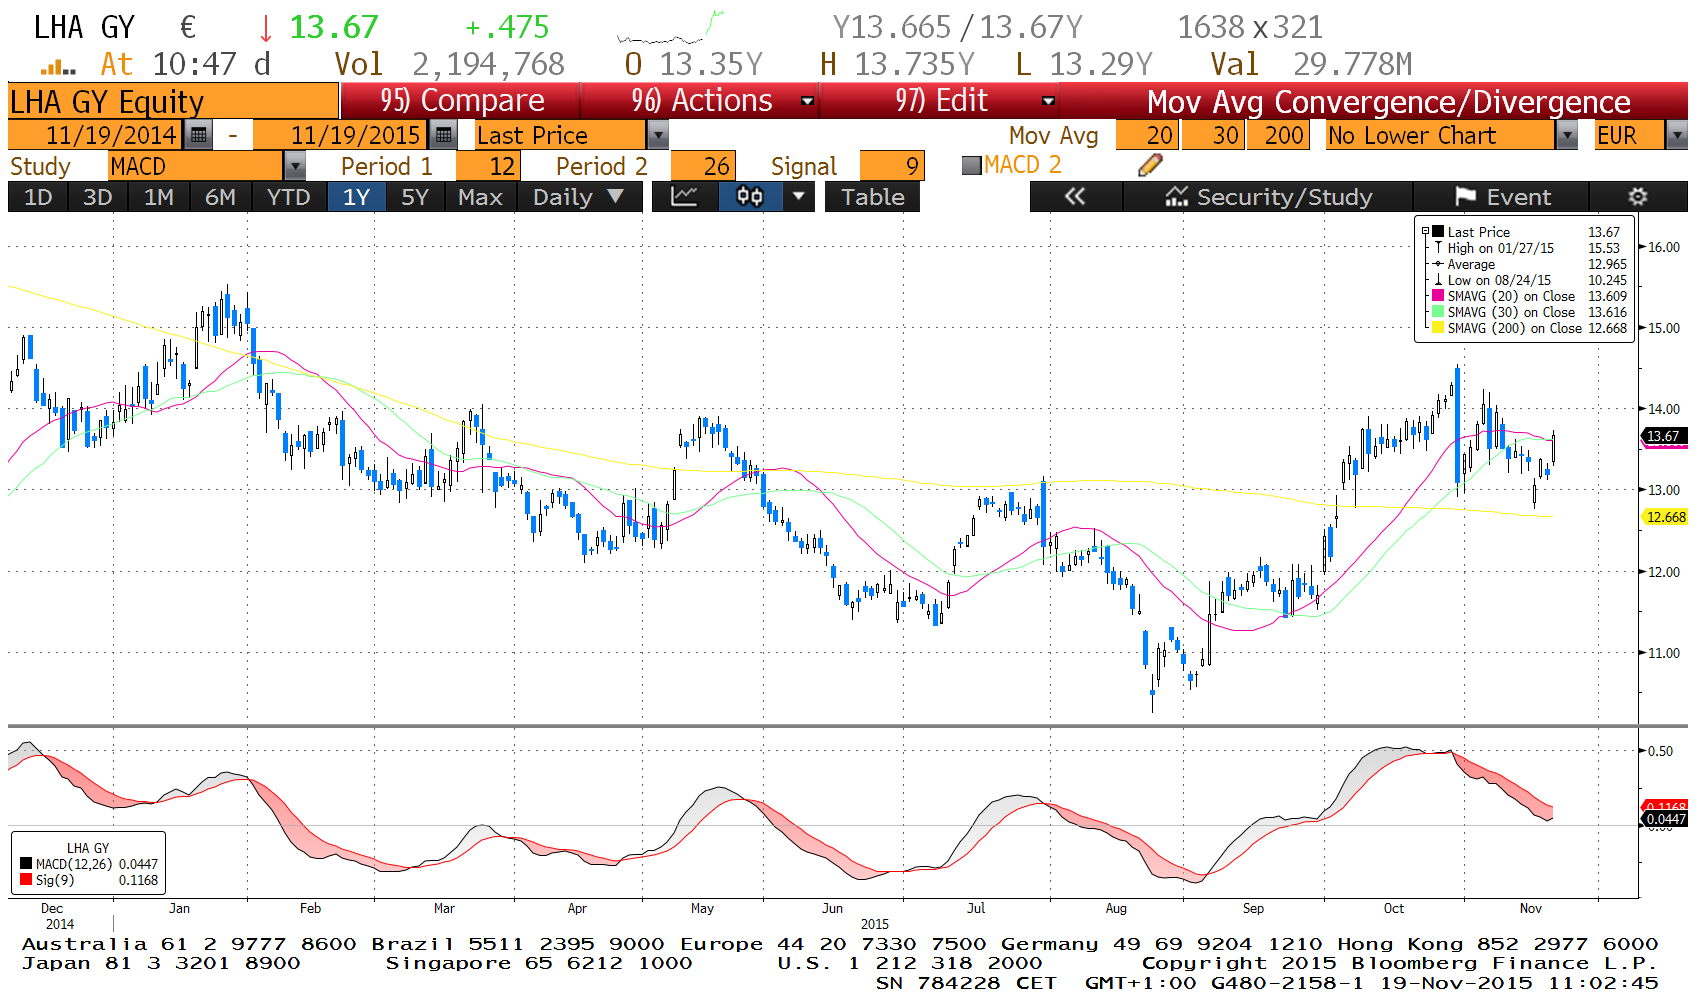Viewport: 1696px width, 1001px height.
Task: Click the Vol 2,194,768 value
Action: coord(488,65)
